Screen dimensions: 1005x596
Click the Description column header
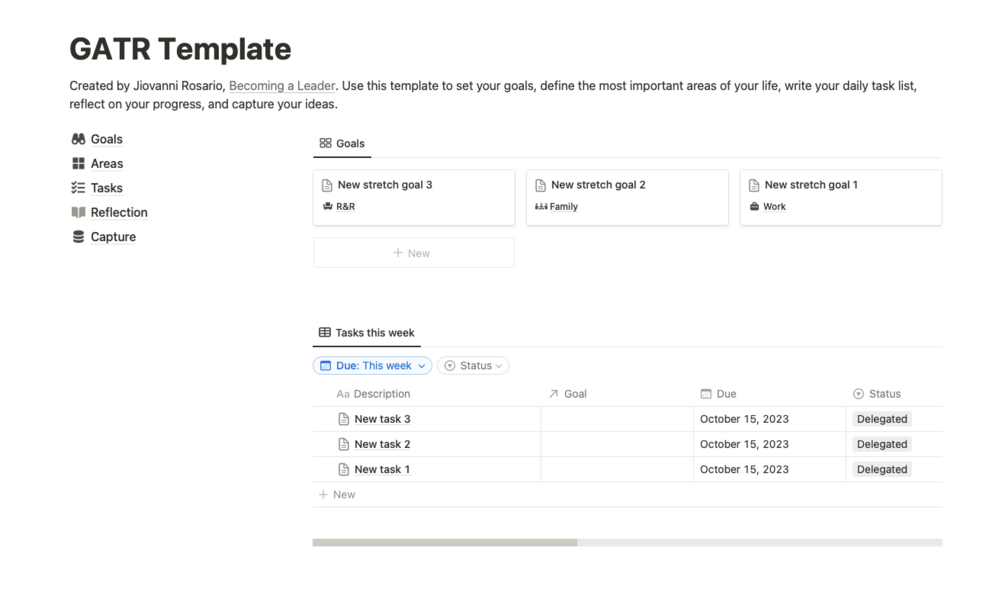(381, 394)
